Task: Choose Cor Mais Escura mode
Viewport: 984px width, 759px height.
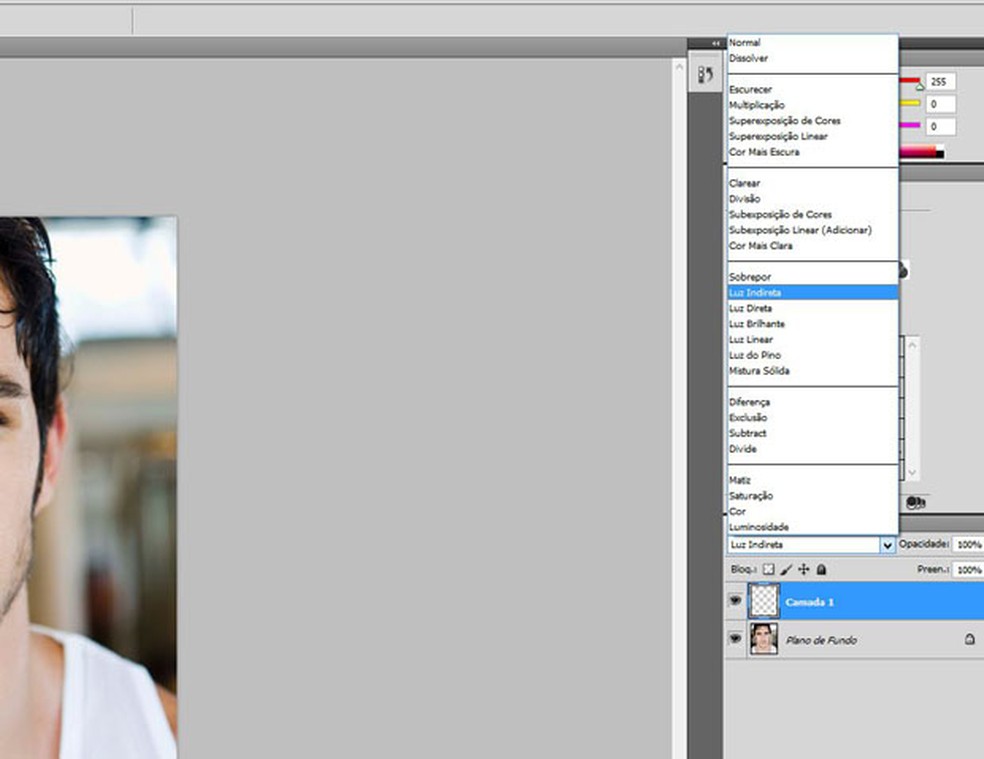Action: [x=813, y=152]
